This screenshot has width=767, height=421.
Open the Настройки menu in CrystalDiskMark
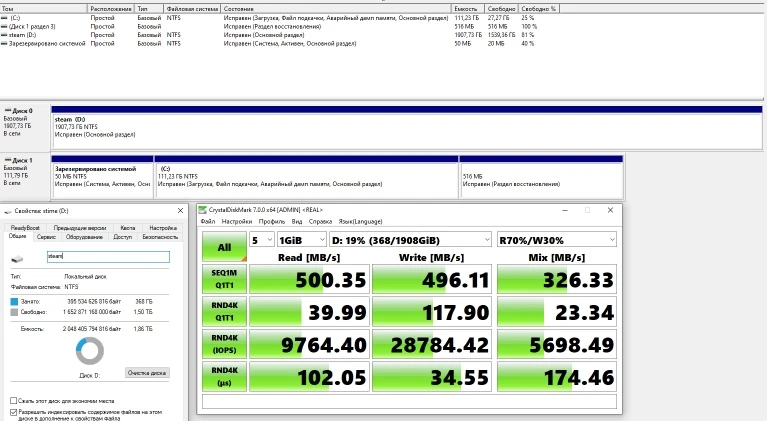(236, 221)
